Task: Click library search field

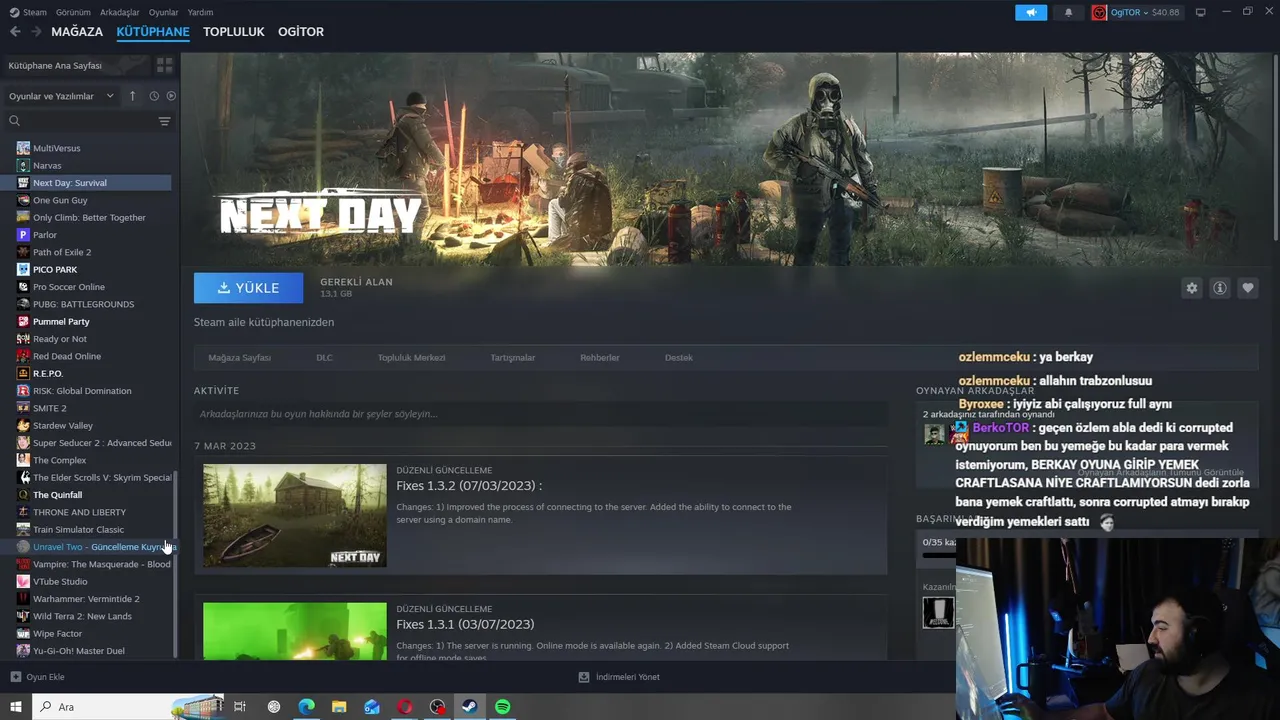Action: point(80,121)
